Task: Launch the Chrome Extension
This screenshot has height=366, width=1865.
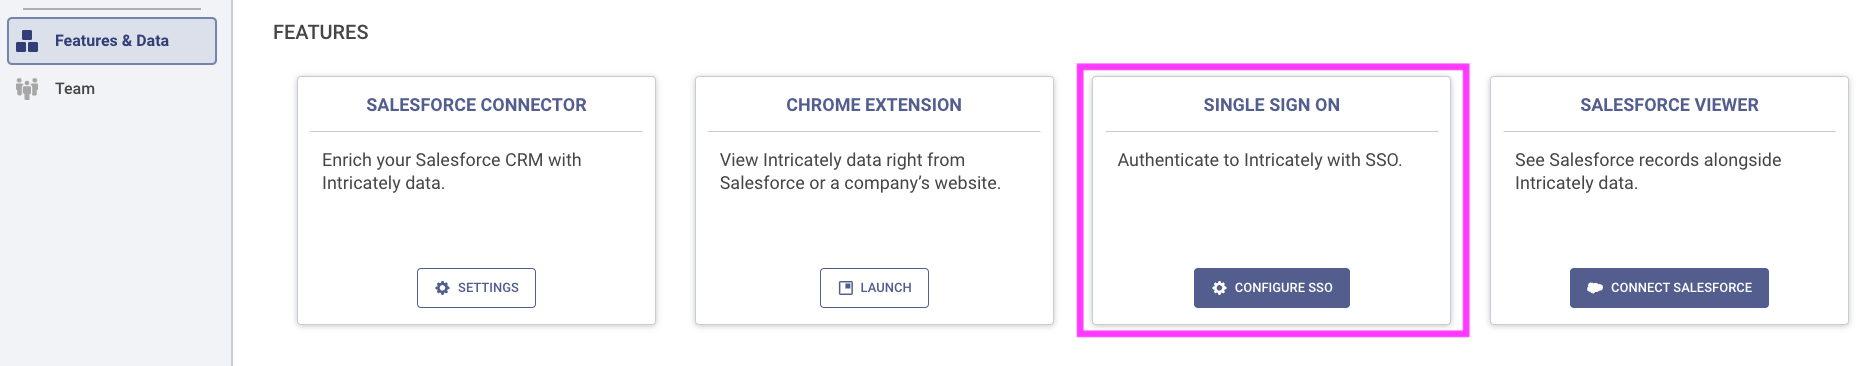Action: [x=874, y=288]
